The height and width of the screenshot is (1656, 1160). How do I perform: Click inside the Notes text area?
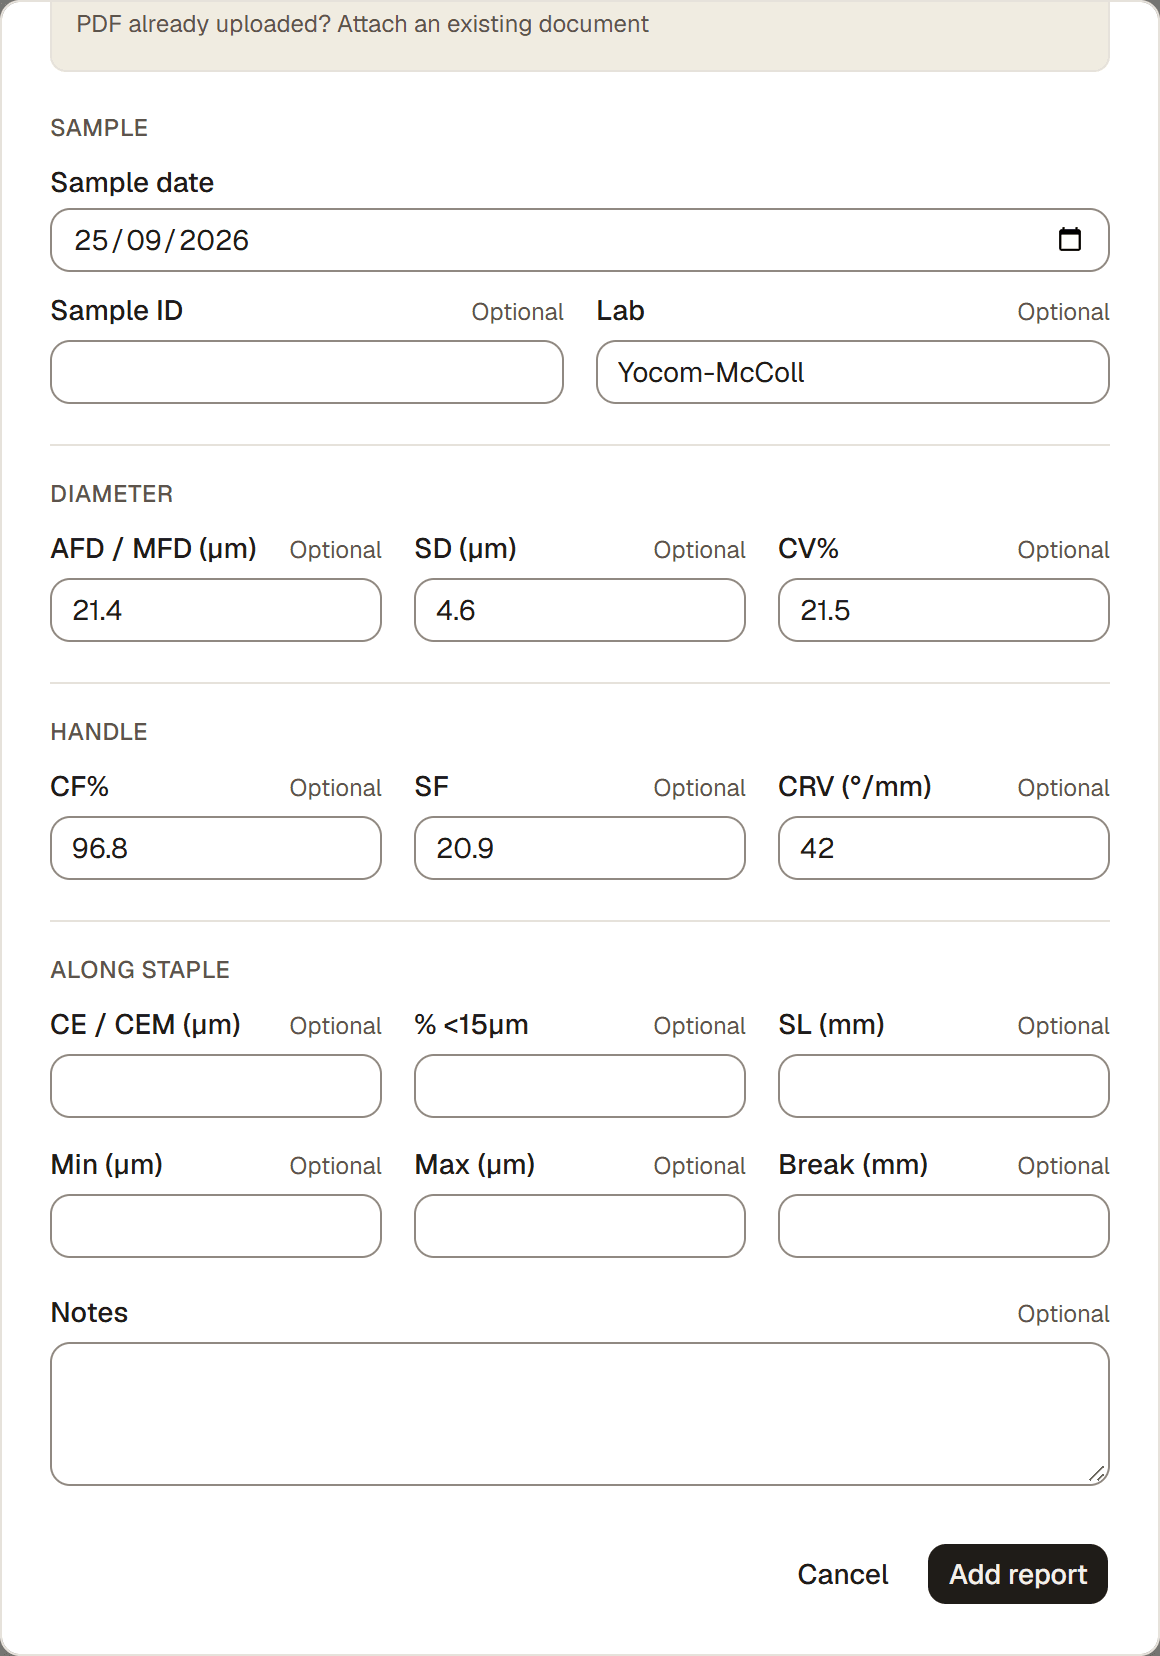point(580,1414)
